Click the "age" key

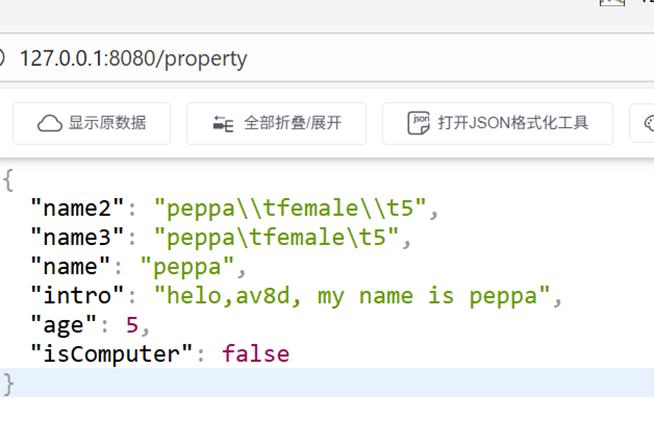coord(64,325)
